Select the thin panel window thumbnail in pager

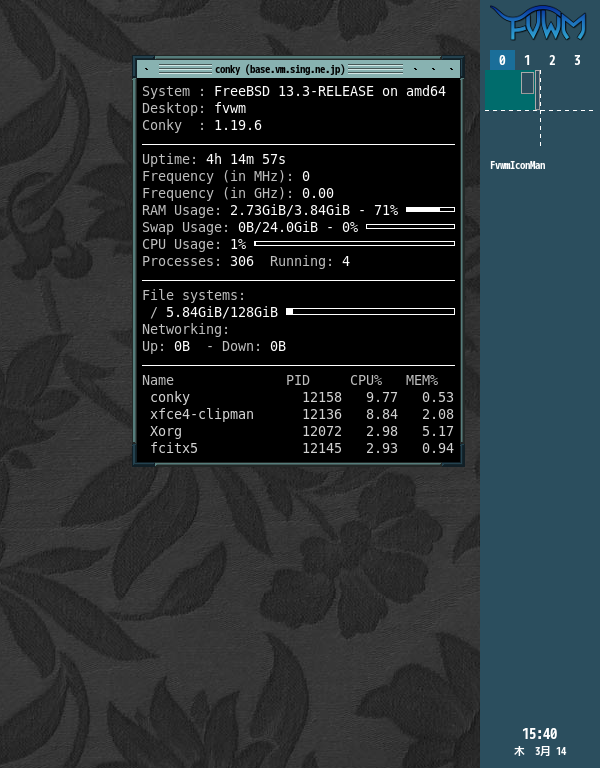538,90
